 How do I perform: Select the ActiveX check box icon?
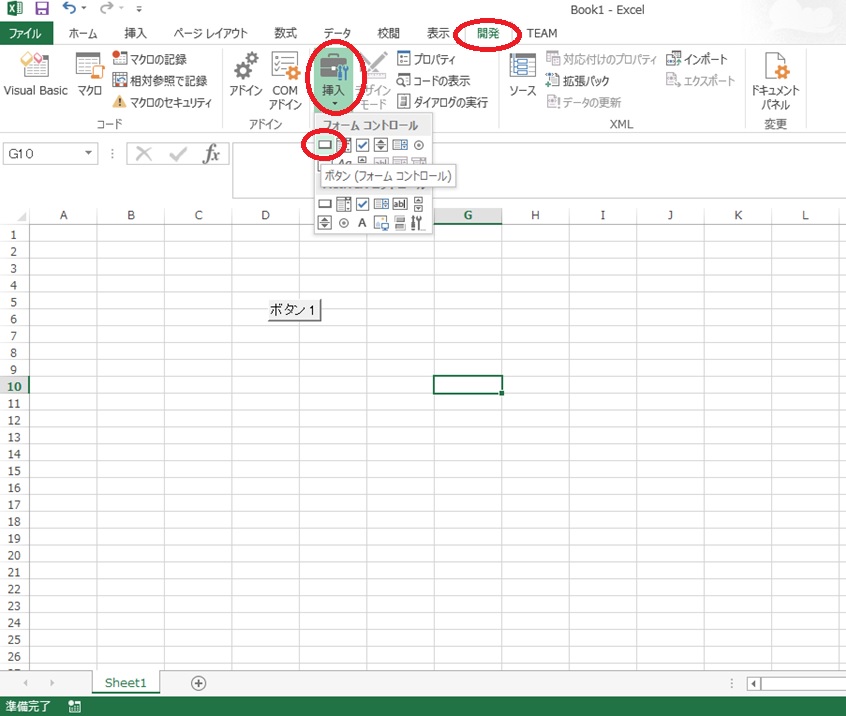pos(363,204)
